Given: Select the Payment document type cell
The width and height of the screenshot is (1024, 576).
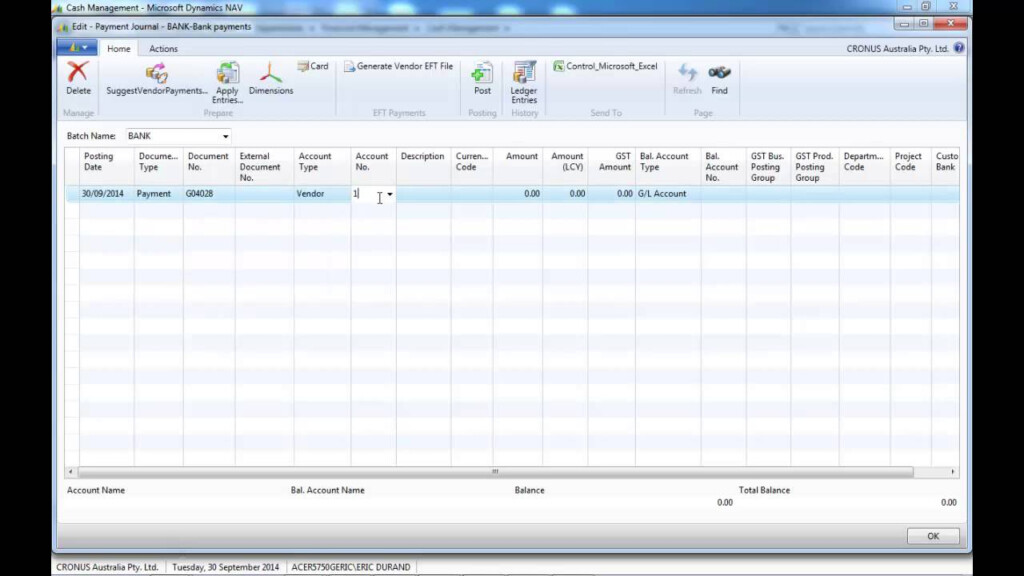Looking at the screenshot, I should [159, 194].
